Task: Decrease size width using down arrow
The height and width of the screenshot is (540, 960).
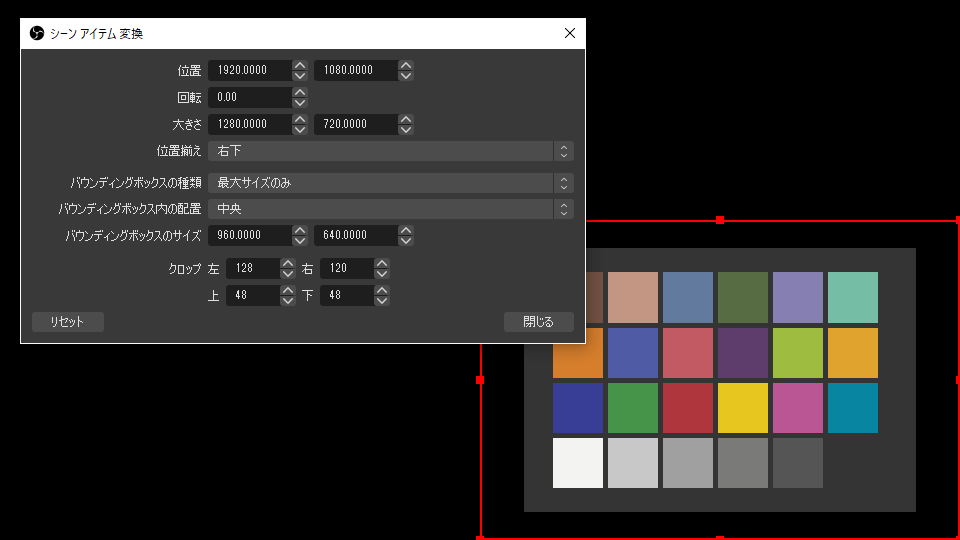Action: click(x=300, y=130)
